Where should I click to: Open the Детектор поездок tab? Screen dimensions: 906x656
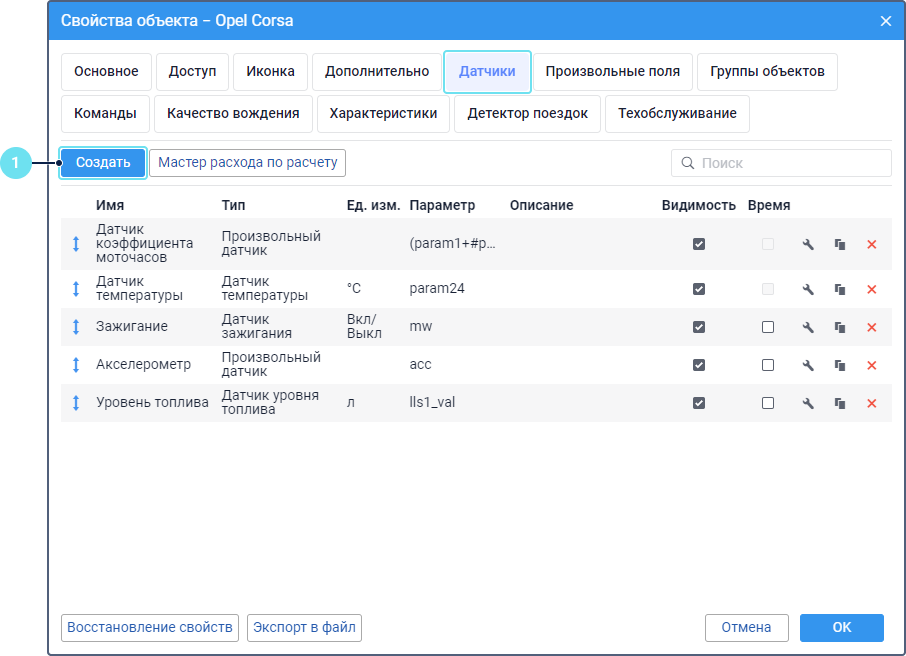527,114
